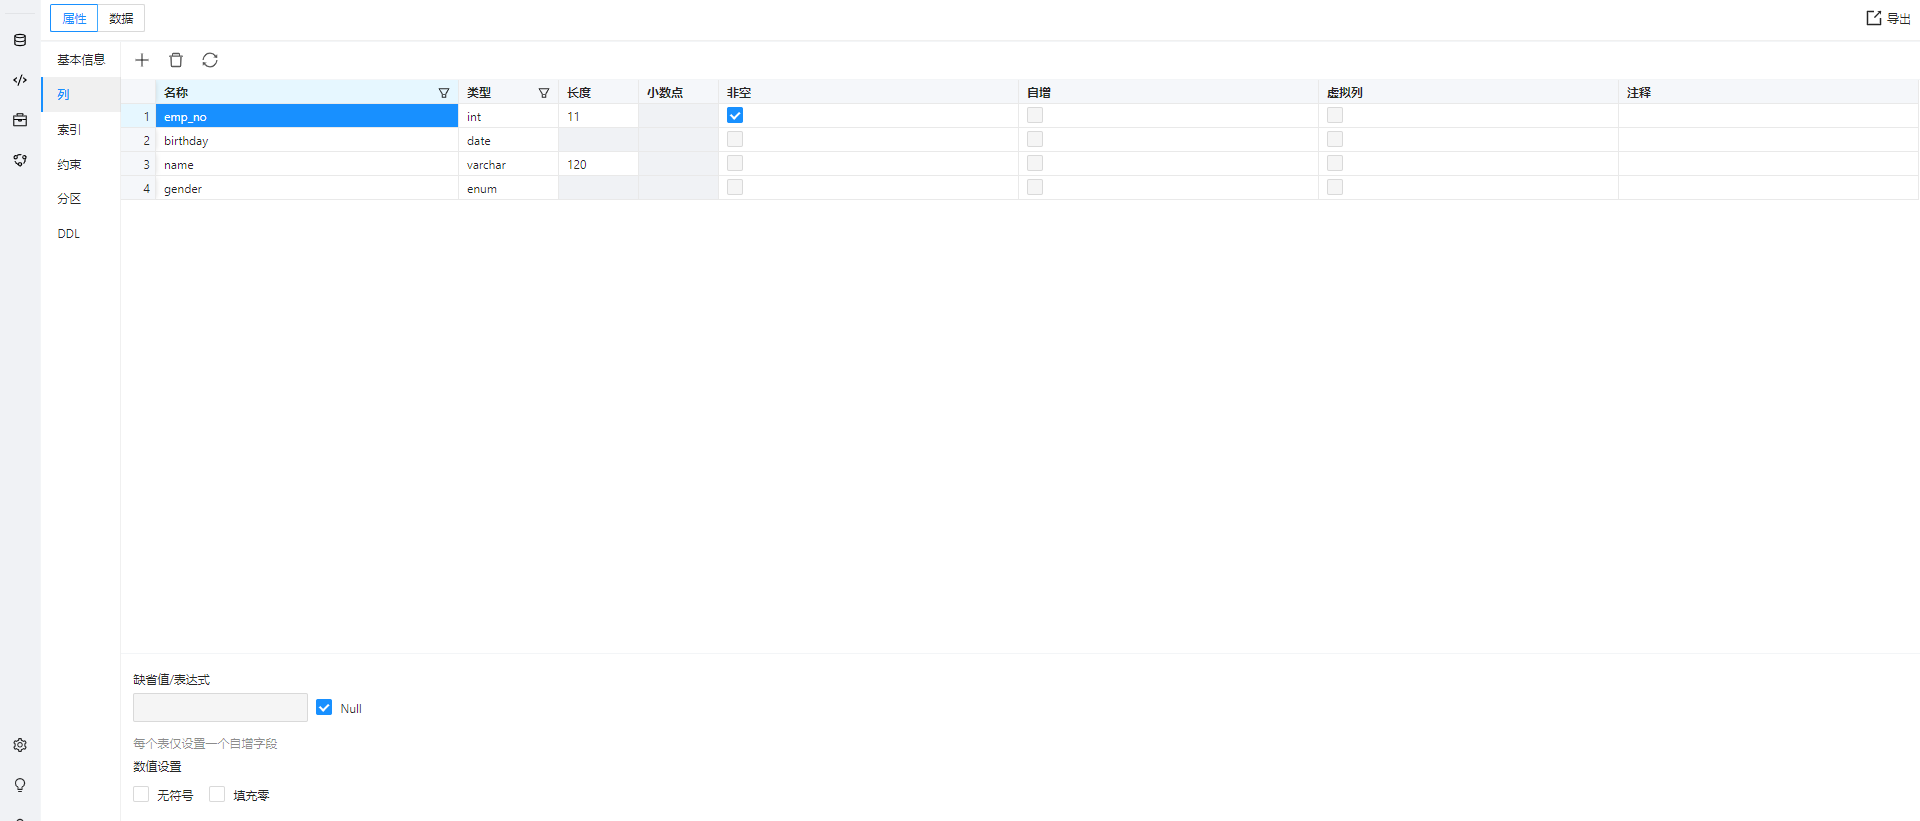Screen dimensions: 1920x821
Task: Click the enum type cell
Action: point(508,188)
